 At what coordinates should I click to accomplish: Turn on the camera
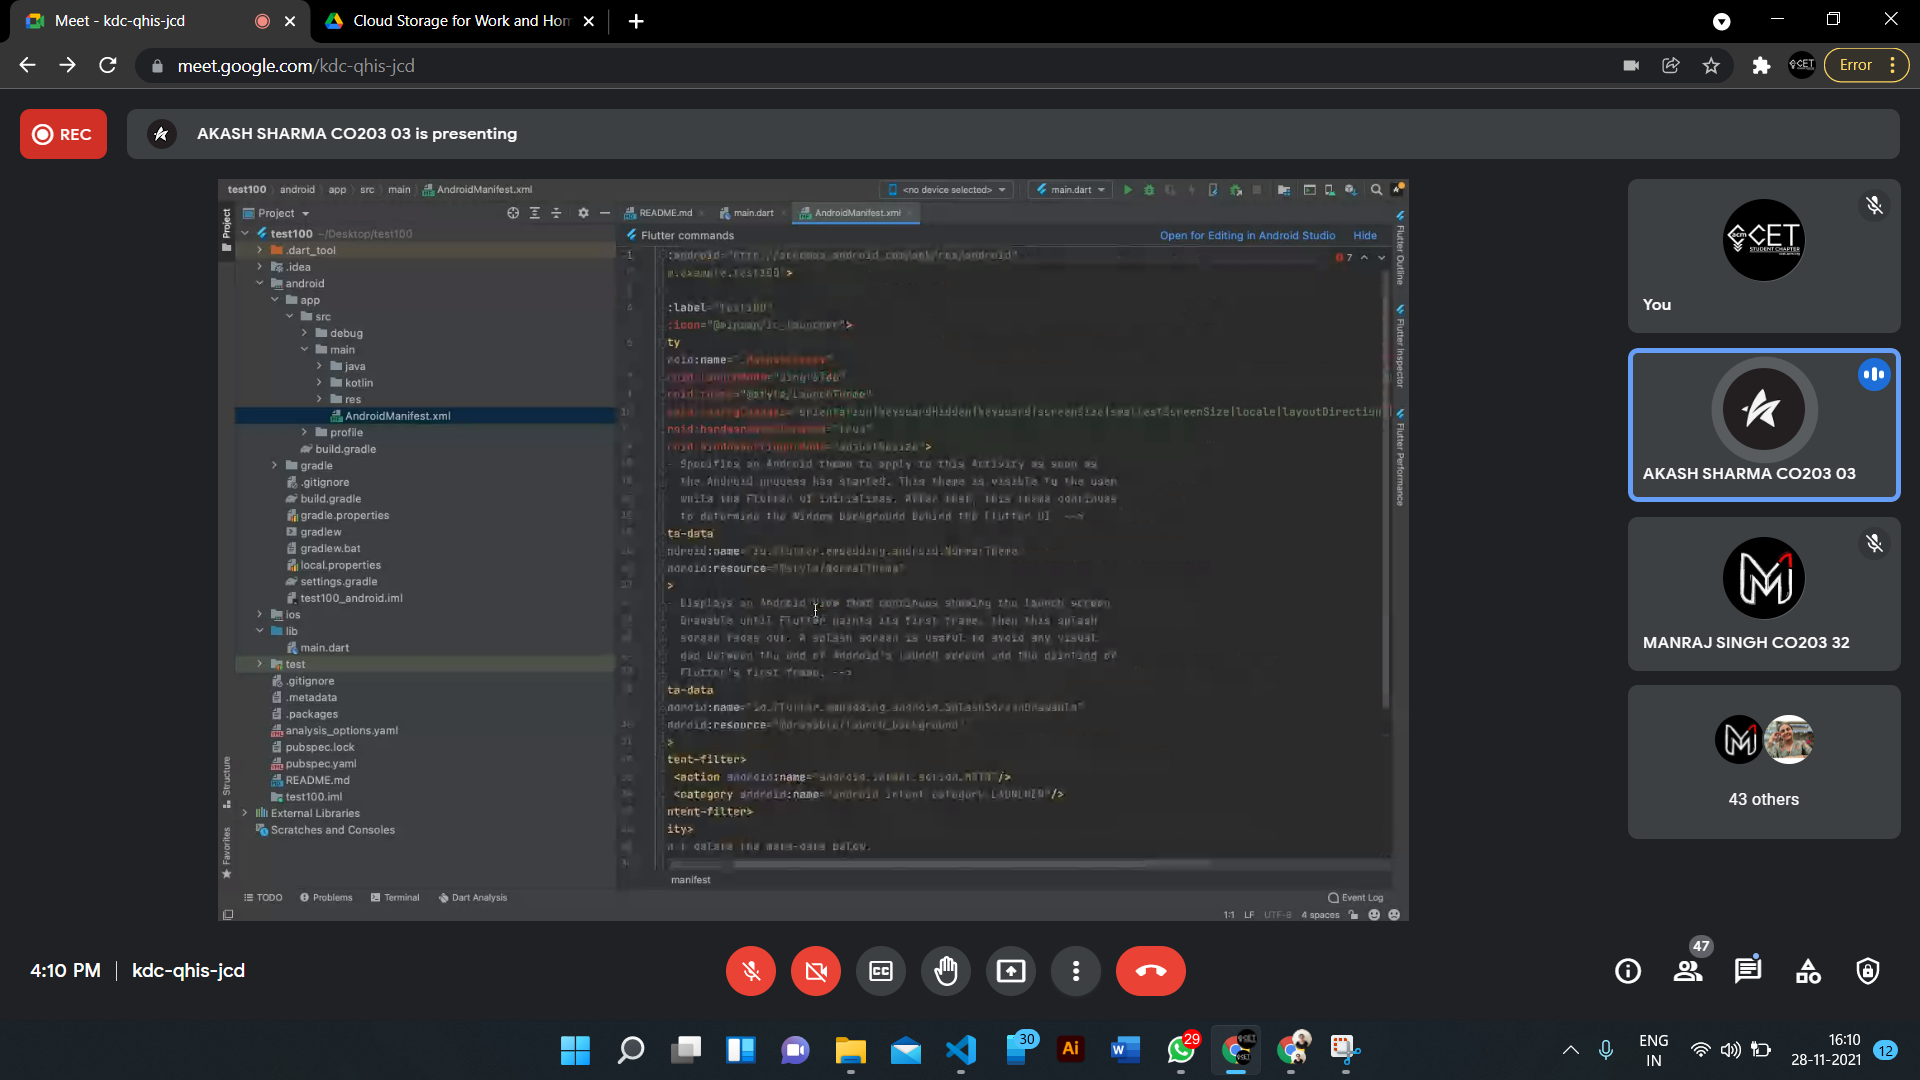click(816, 971)
